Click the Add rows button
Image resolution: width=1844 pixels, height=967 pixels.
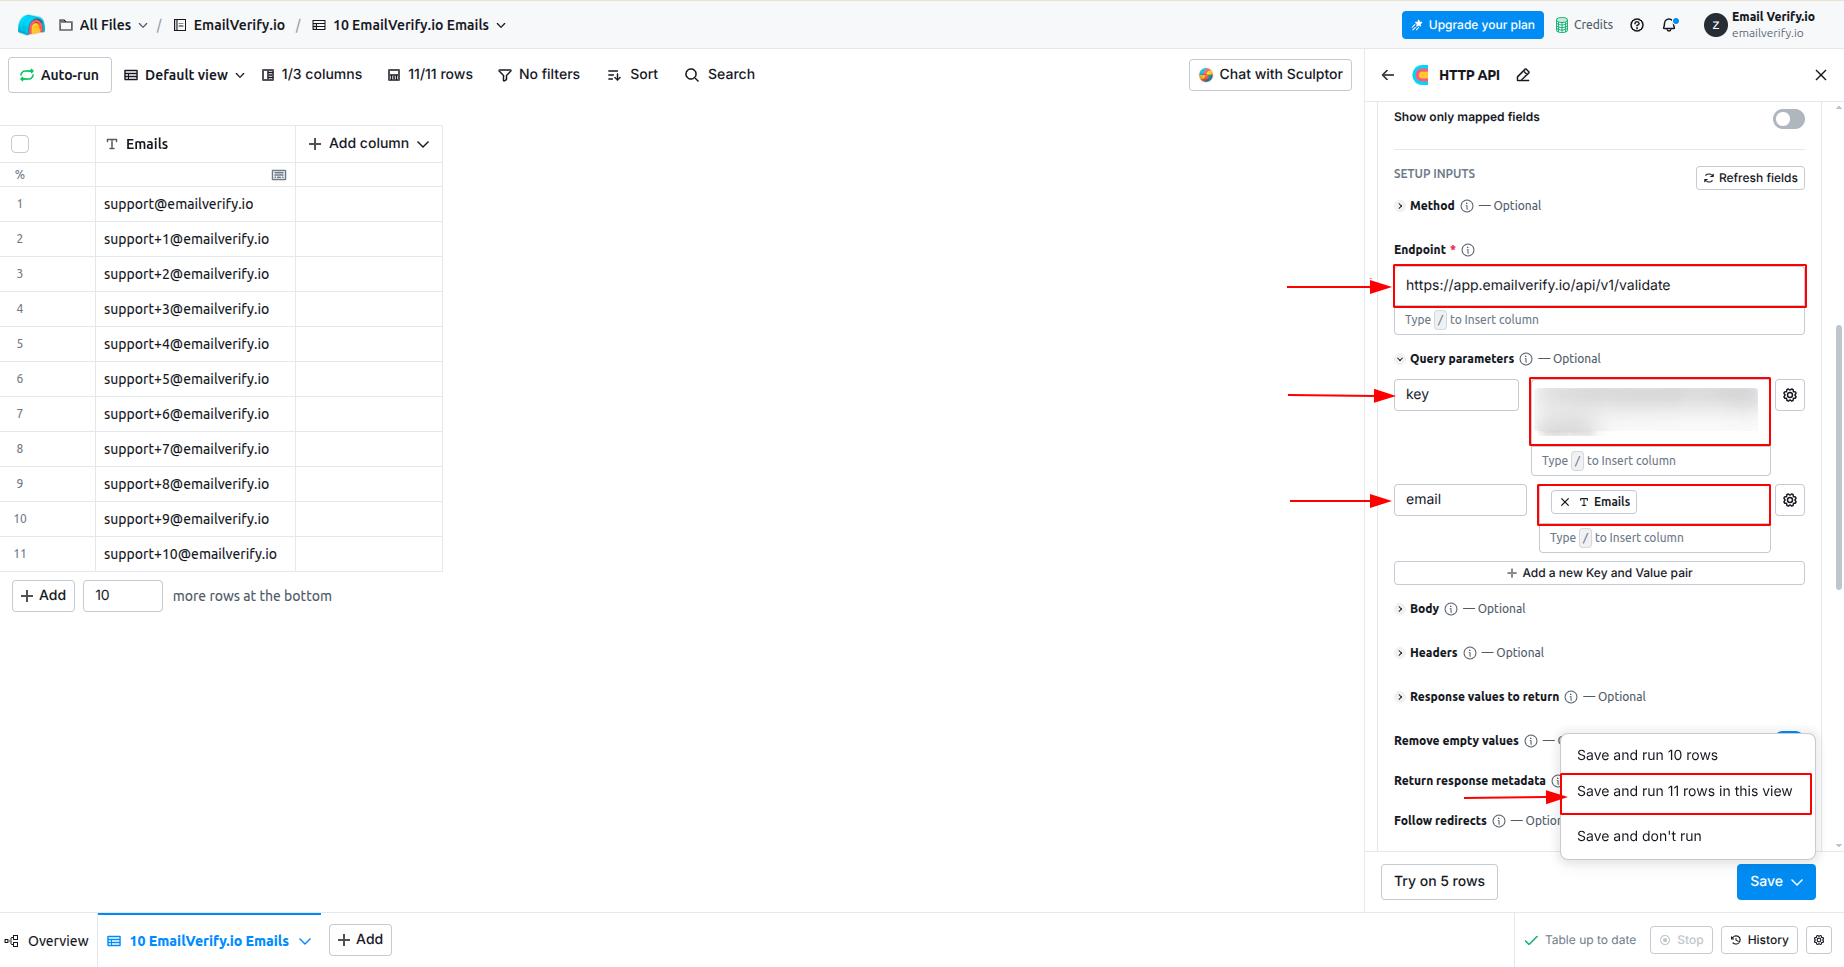[x=43, y=596]
